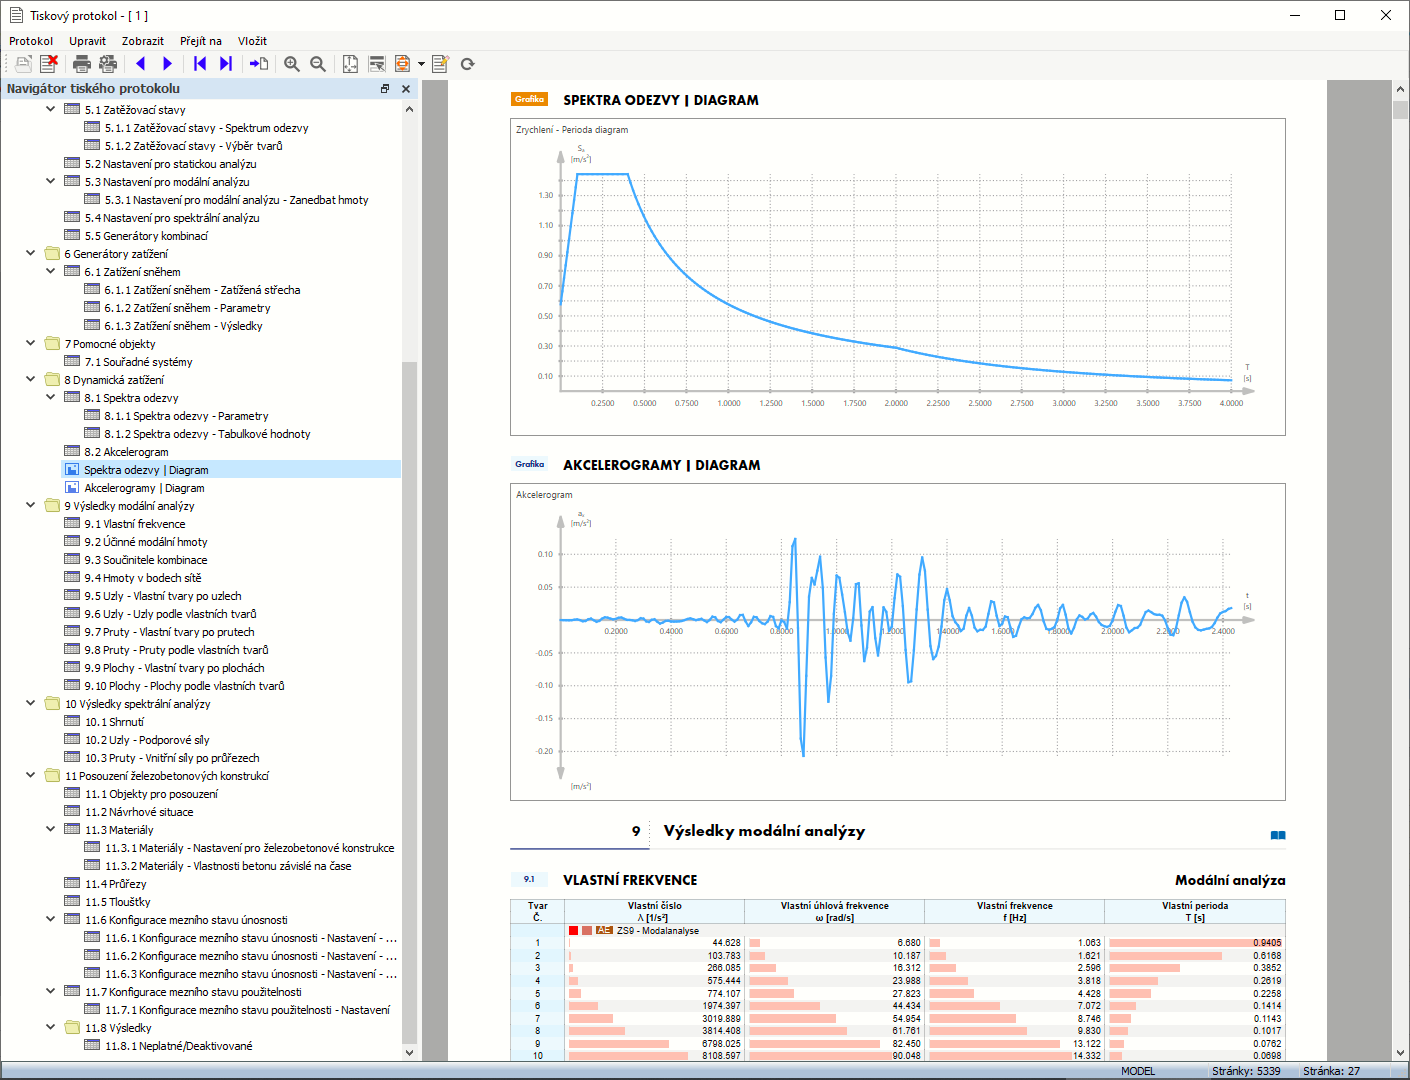Click the orange page layout icon
This screenshot has width=1410, height=1080.
tap(402, 64)
